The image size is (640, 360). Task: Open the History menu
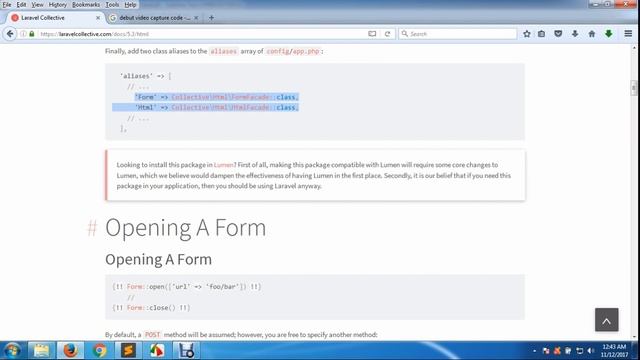(x=58, y=5)
